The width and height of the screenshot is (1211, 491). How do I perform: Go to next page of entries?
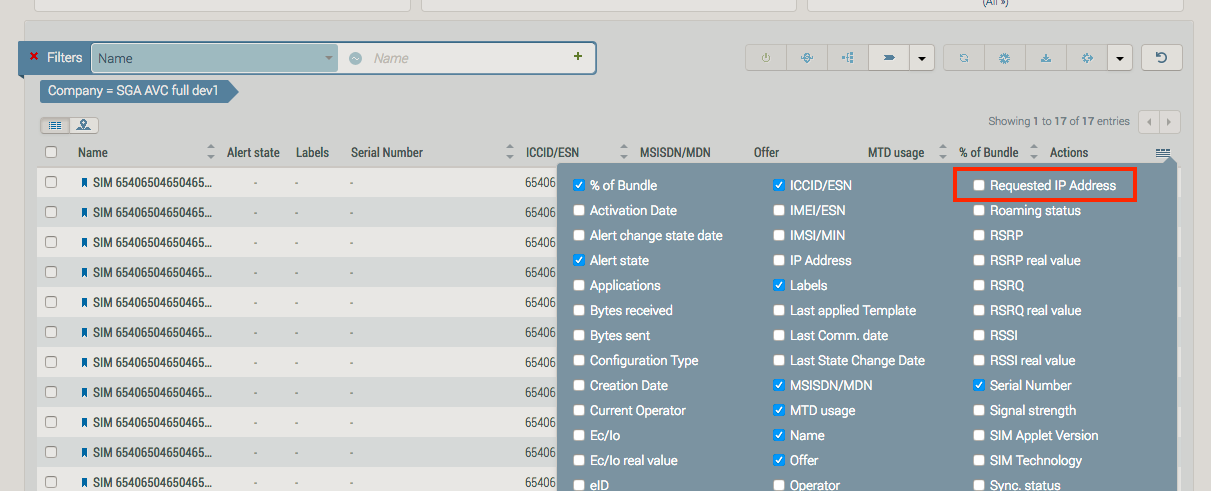tap(1170, 121)
